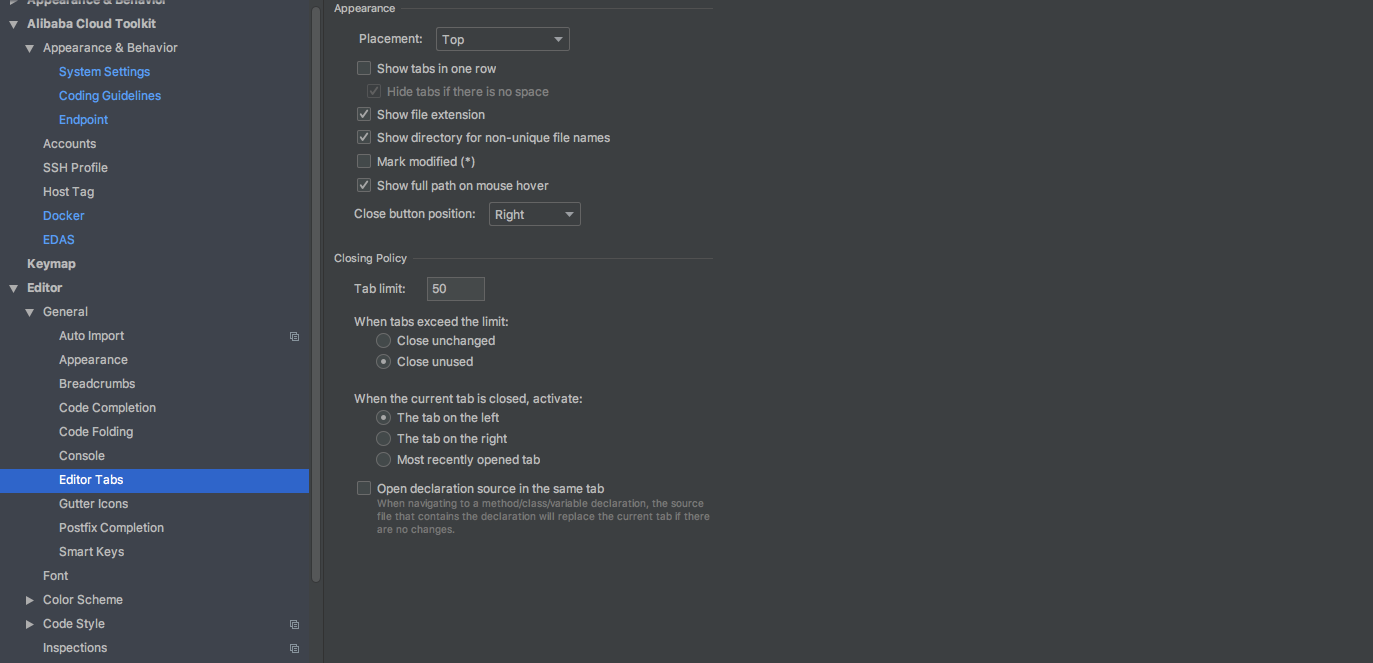The width and height of the screenshot is (1373, 663).
Task: Expand the Color Scheme tree node
Action: (30, 600)
